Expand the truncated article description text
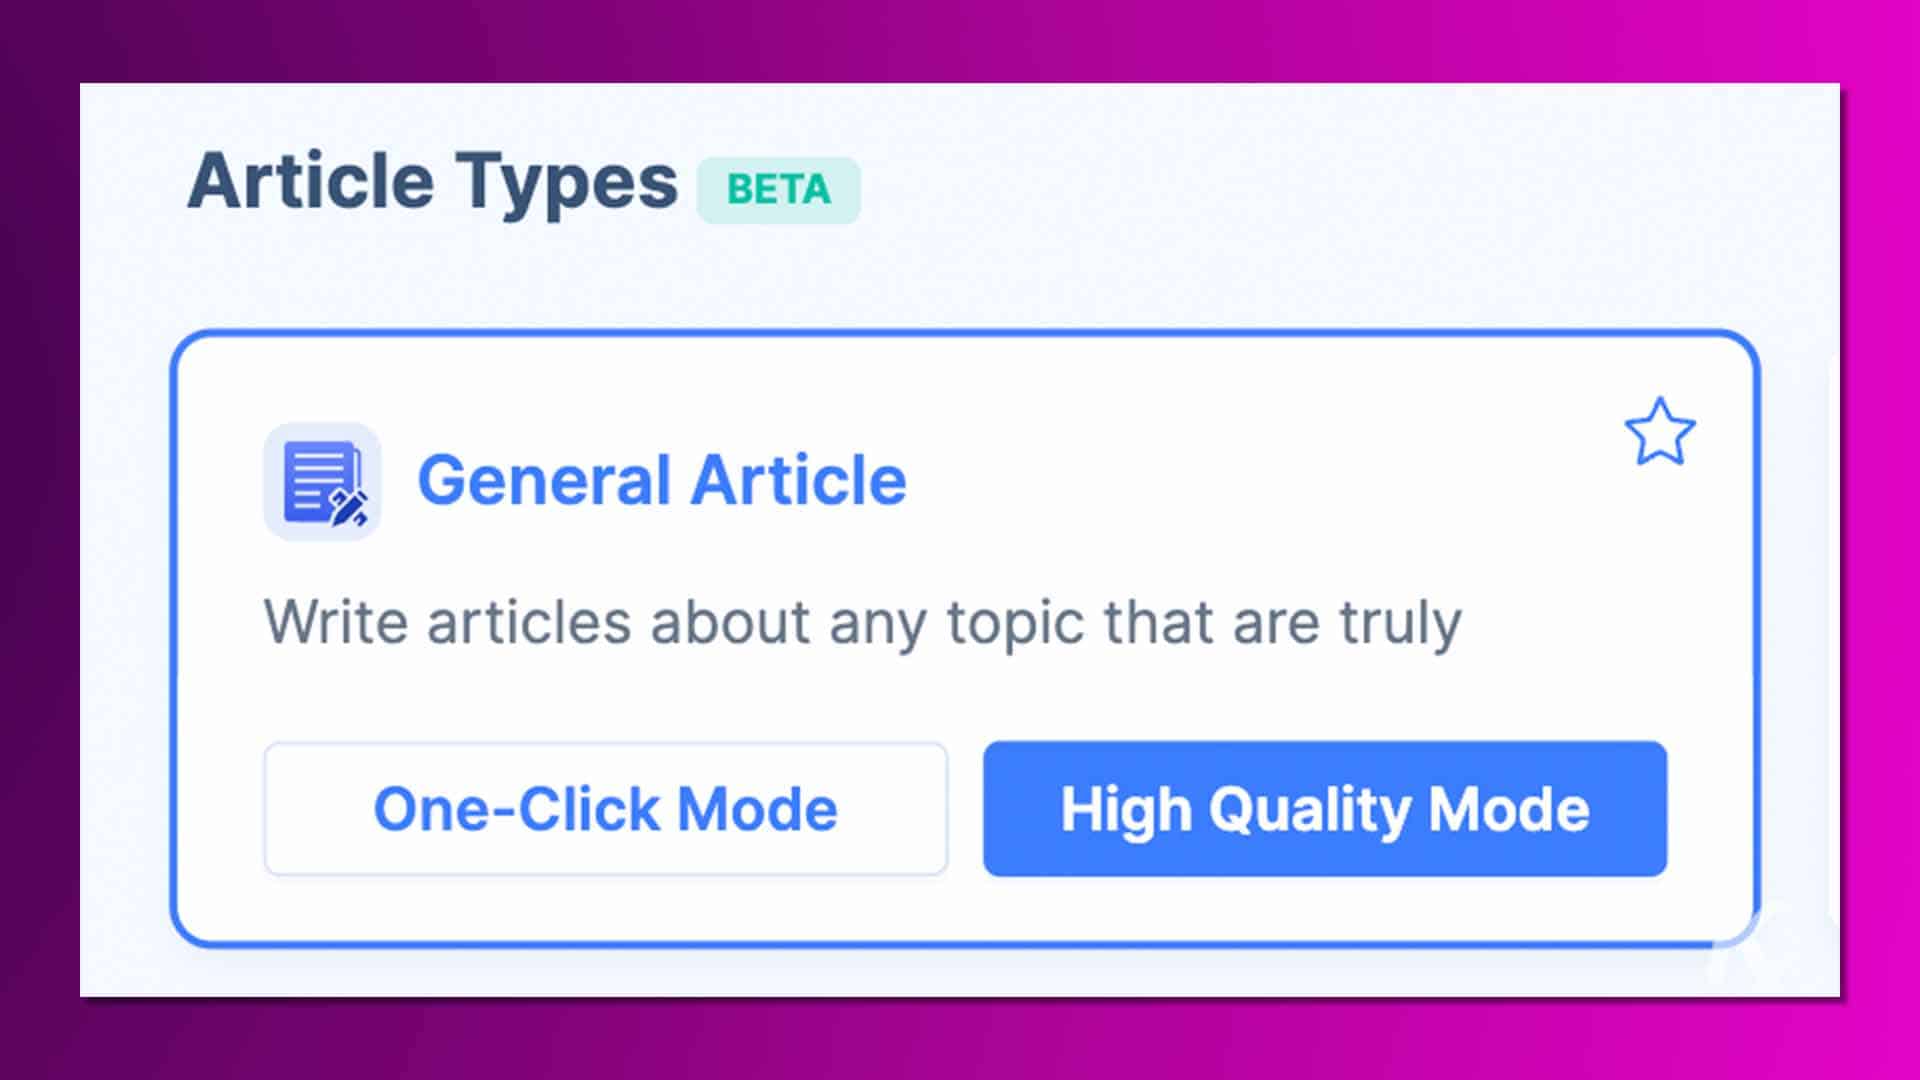Screen dimensions: 1920x1080 click(x=860, y=620)
